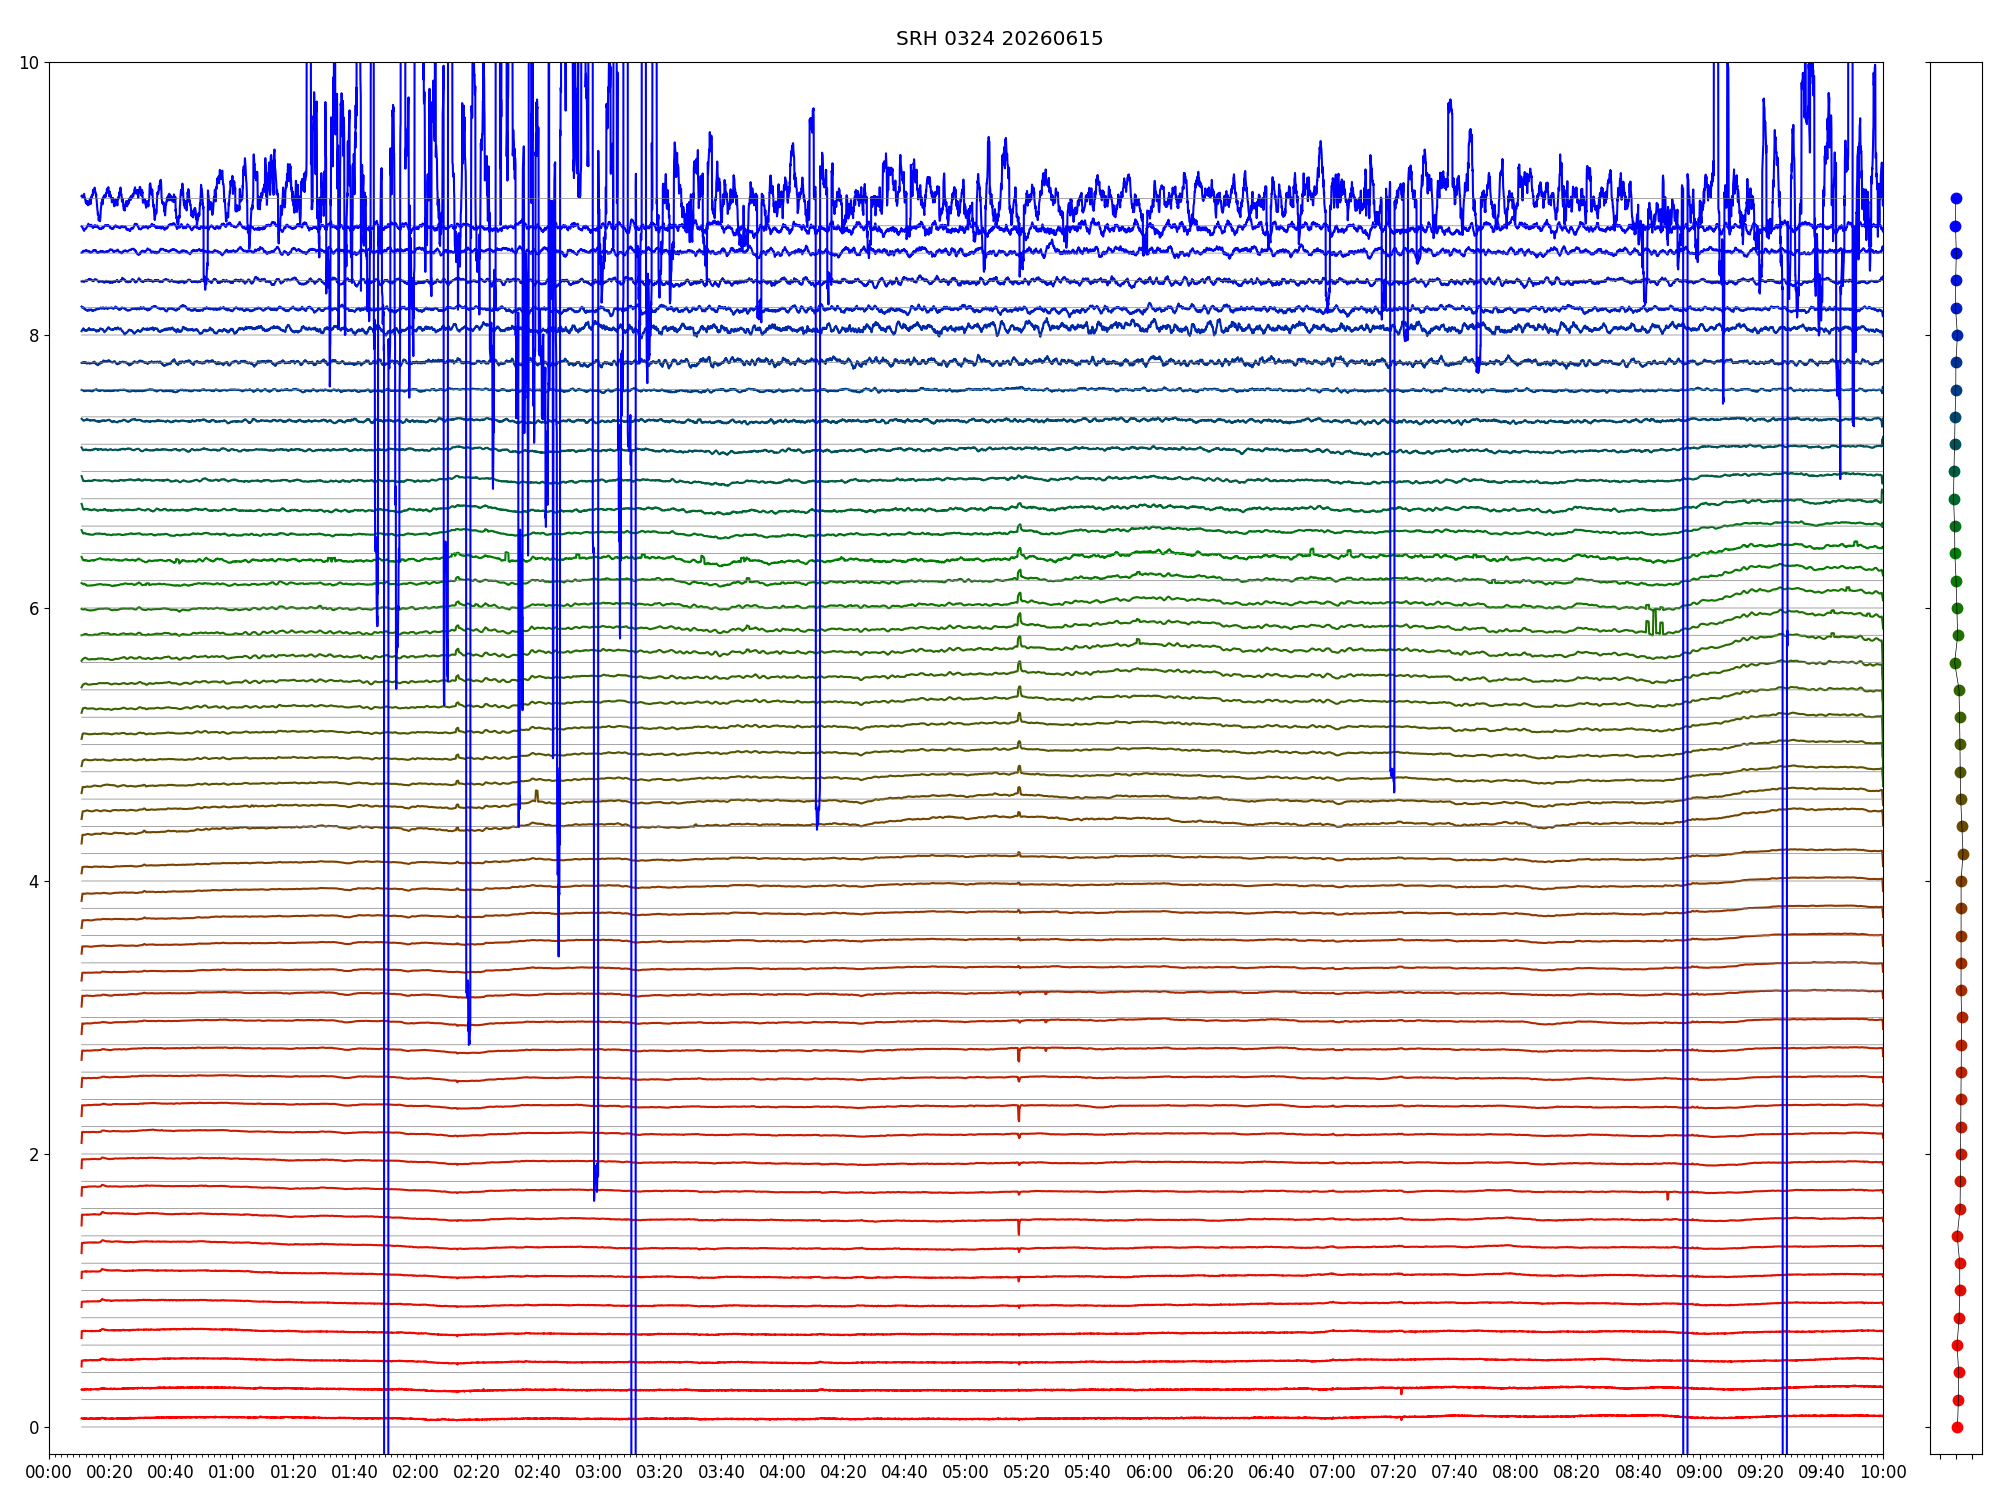Select the time label "02:40"

pyautogui.click(x=538, y=1473)
